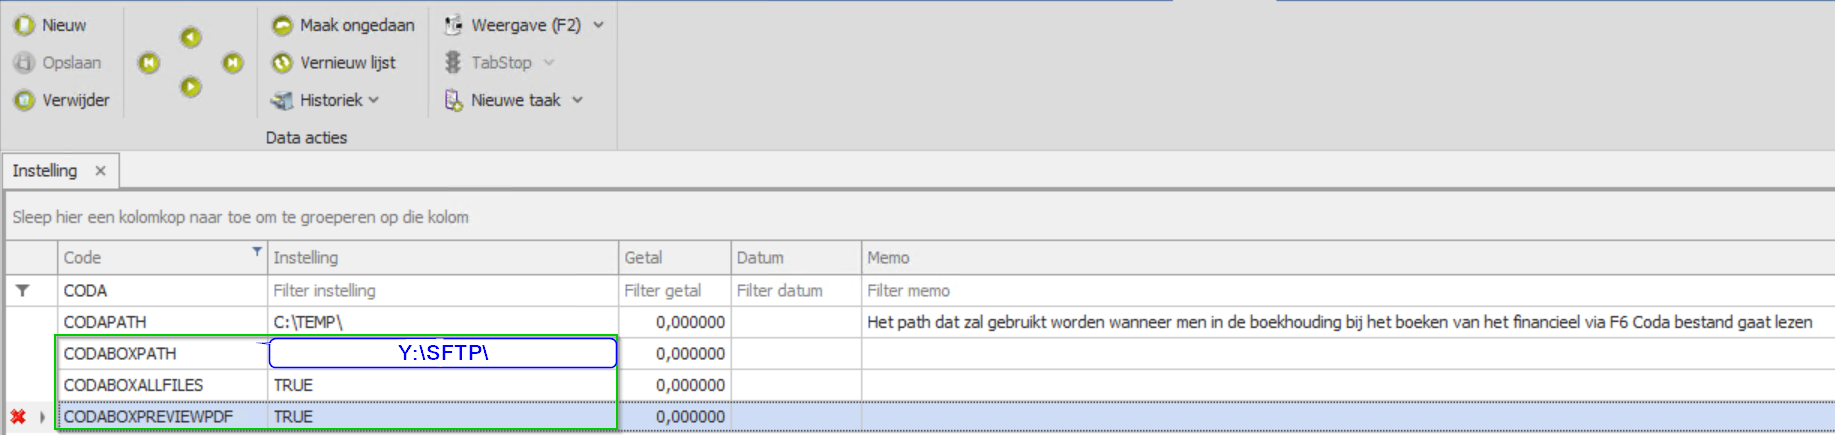Click the Verwijder delete icon
Image resolution: width=1835 pixels, height=435 pixels.
point(24,100)
